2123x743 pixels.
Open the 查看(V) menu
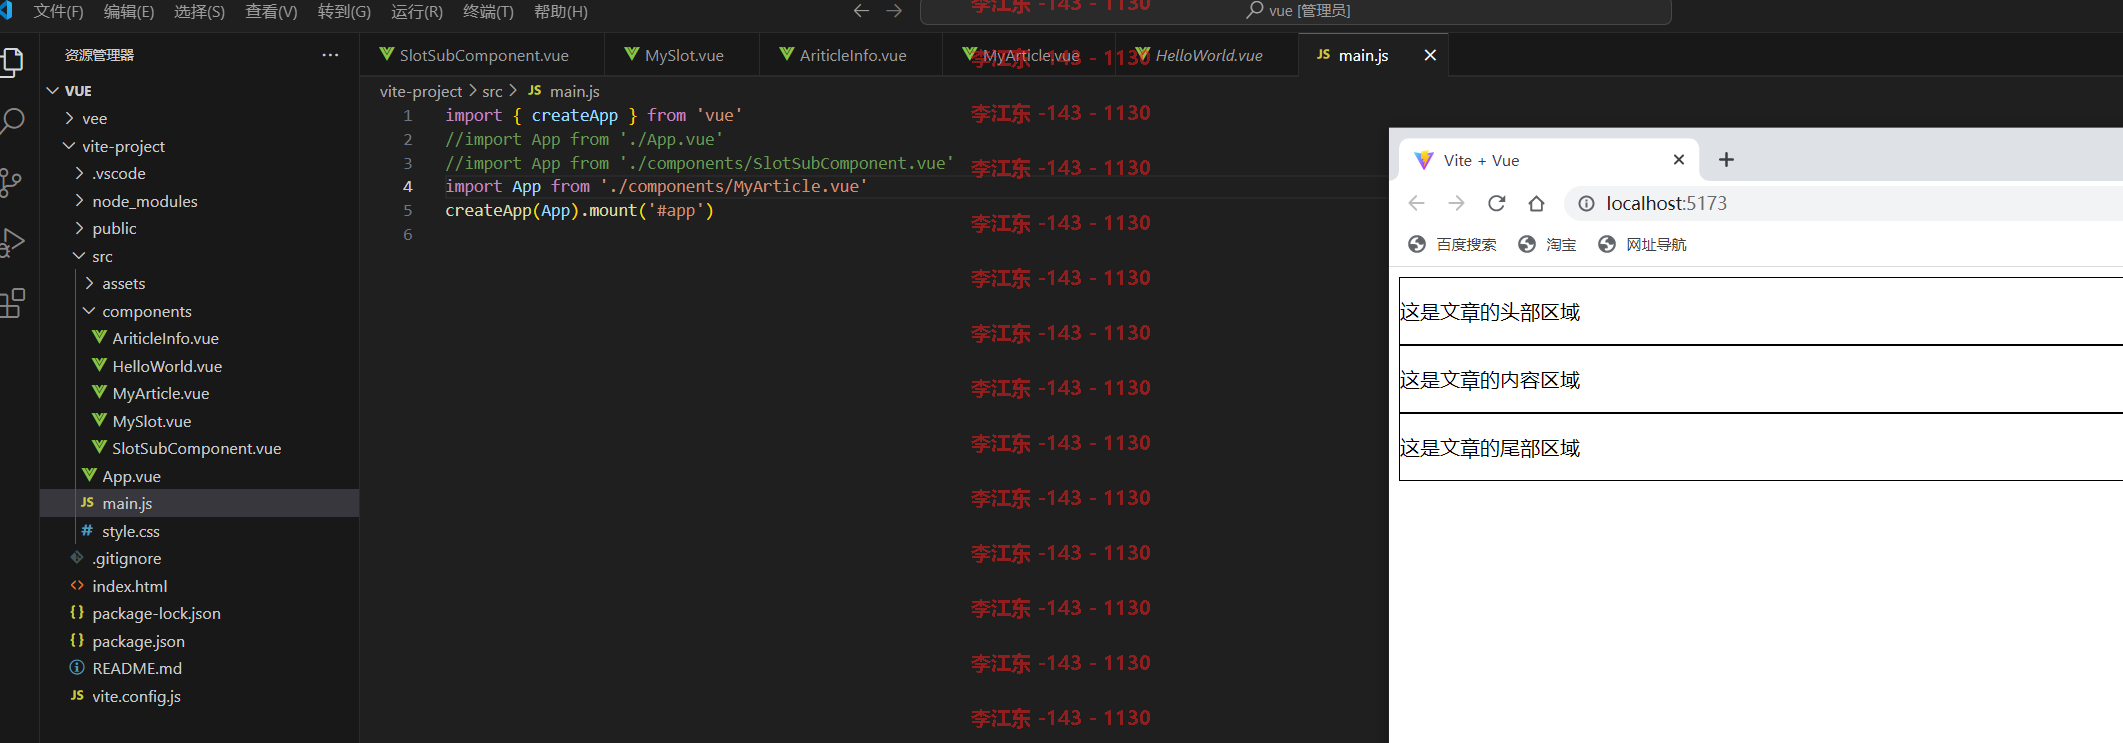click(x=271, y=12)
